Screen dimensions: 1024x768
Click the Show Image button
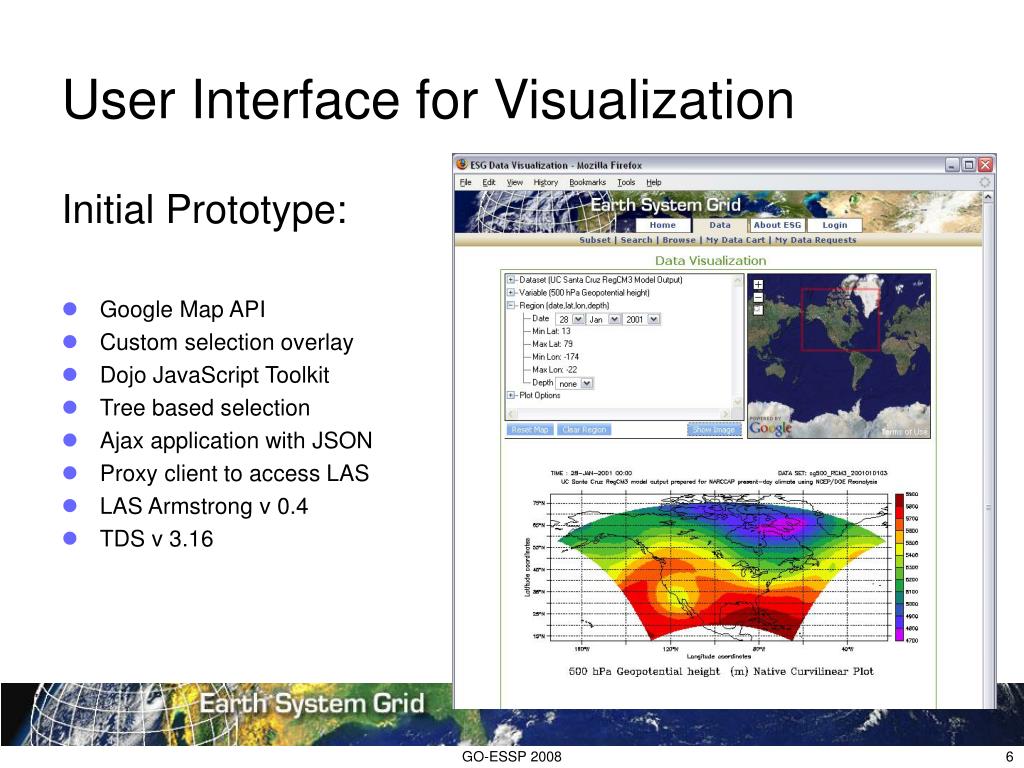pyautogui.click(x=714, y=429)
